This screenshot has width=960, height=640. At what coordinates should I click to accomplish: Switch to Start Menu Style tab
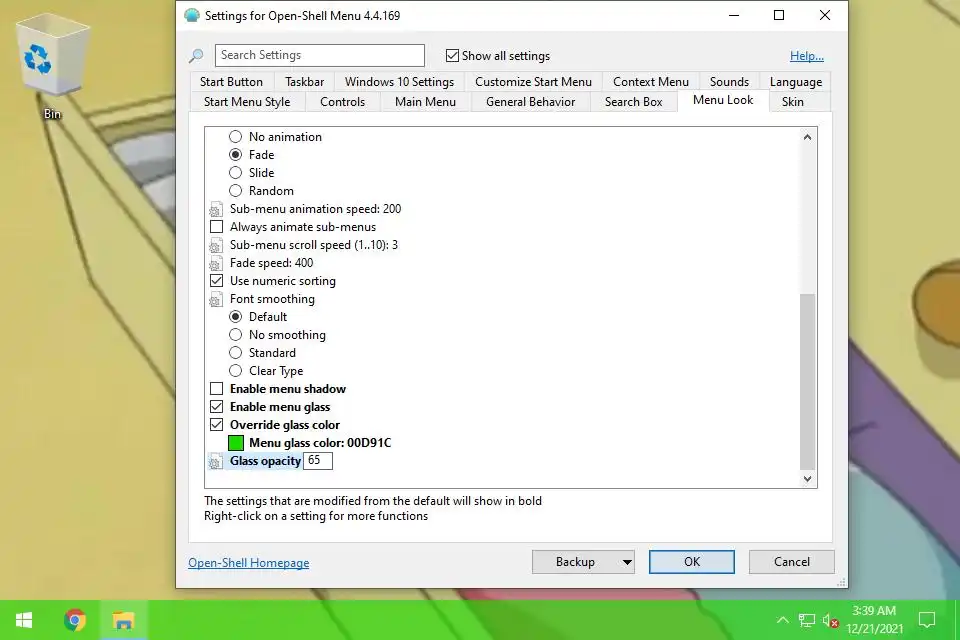(247, 102)
